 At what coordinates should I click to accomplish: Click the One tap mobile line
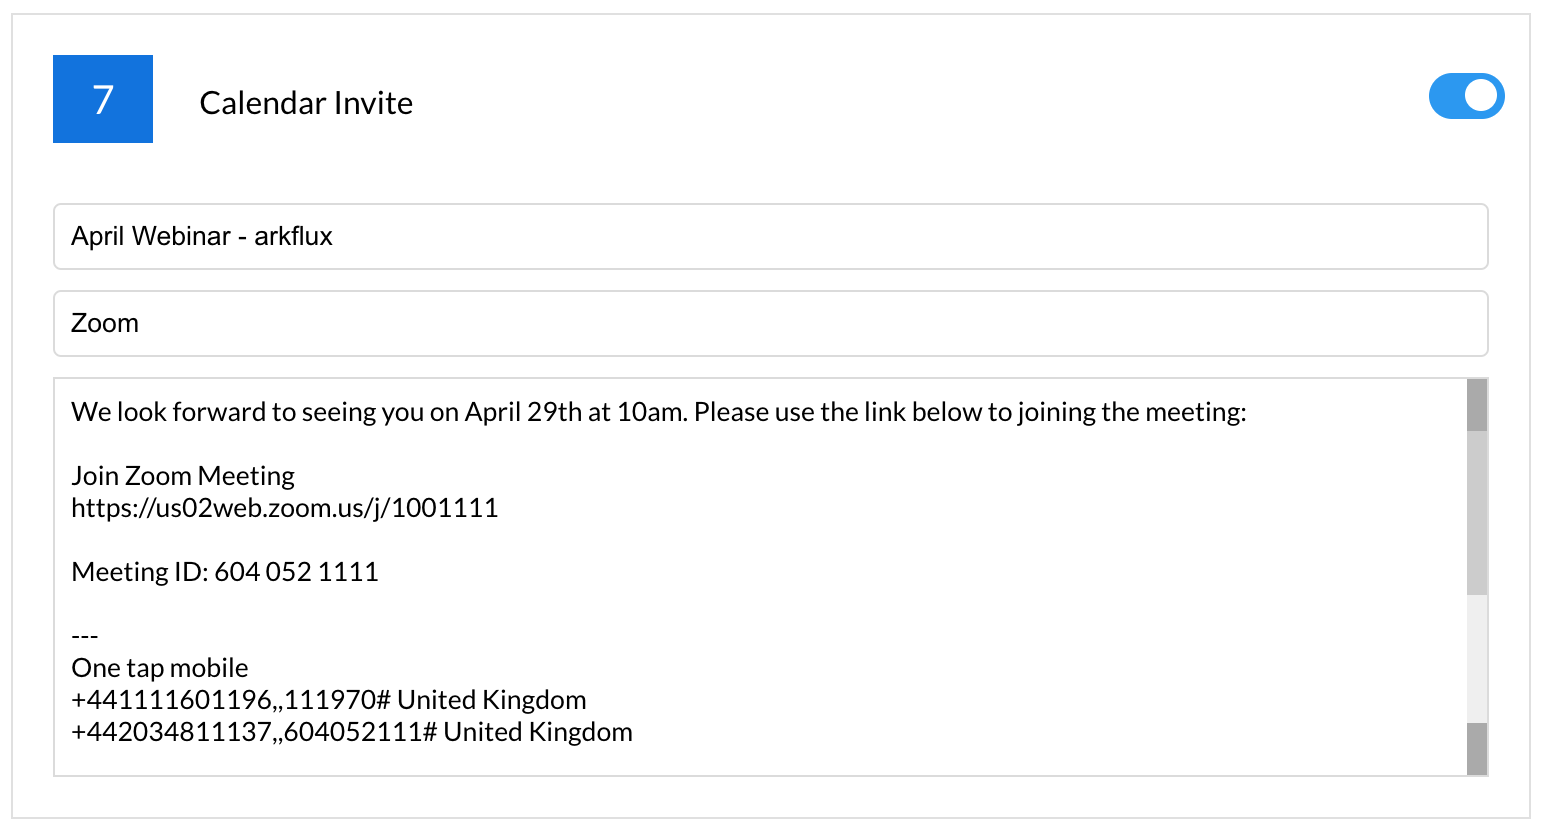[160, 668]
